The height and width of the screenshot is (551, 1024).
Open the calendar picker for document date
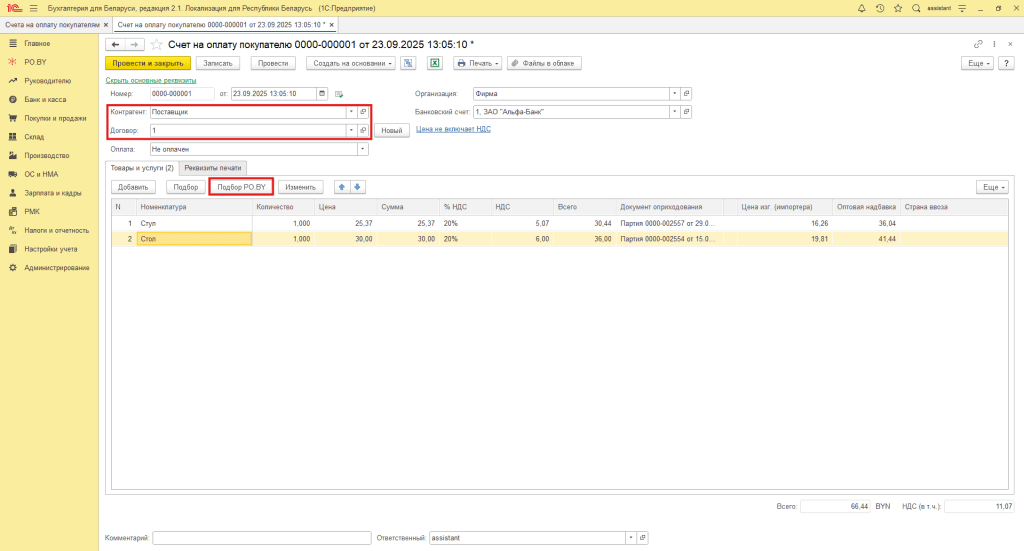click(x=322, y=94)
